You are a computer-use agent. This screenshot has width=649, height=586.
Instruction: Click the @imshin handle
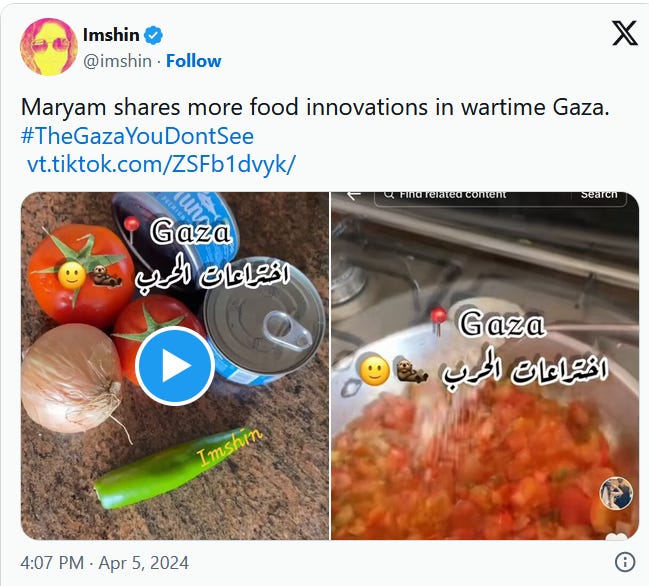[x=117, y=61]
